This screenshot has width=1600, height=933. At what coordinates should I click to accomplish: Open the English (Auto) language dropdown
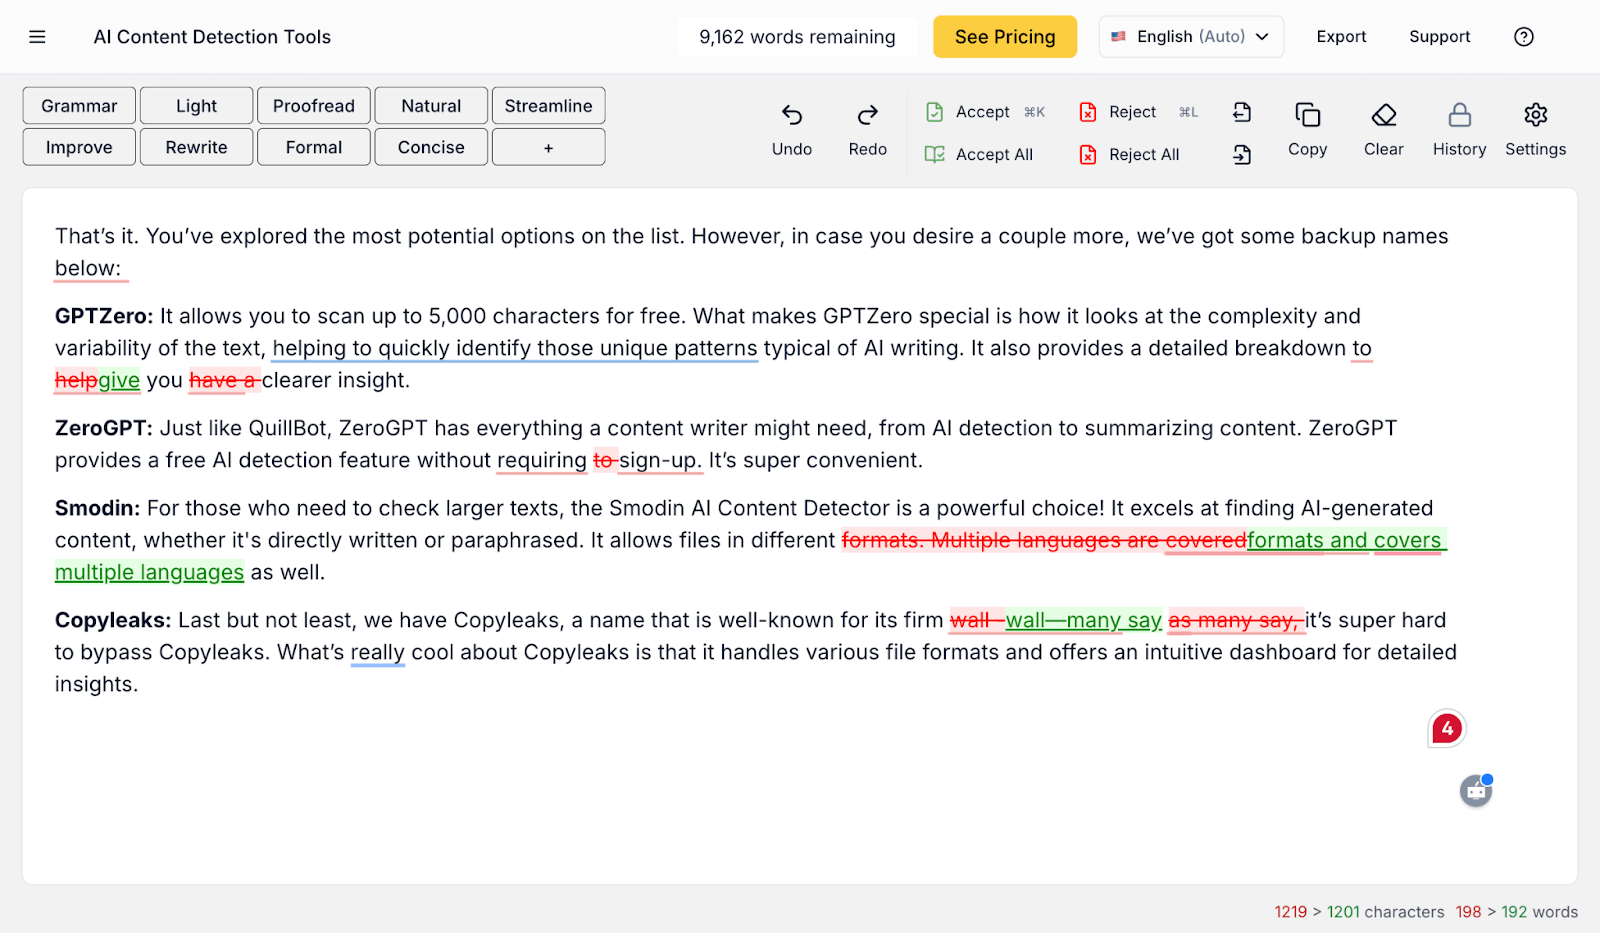pos(1191,37)
